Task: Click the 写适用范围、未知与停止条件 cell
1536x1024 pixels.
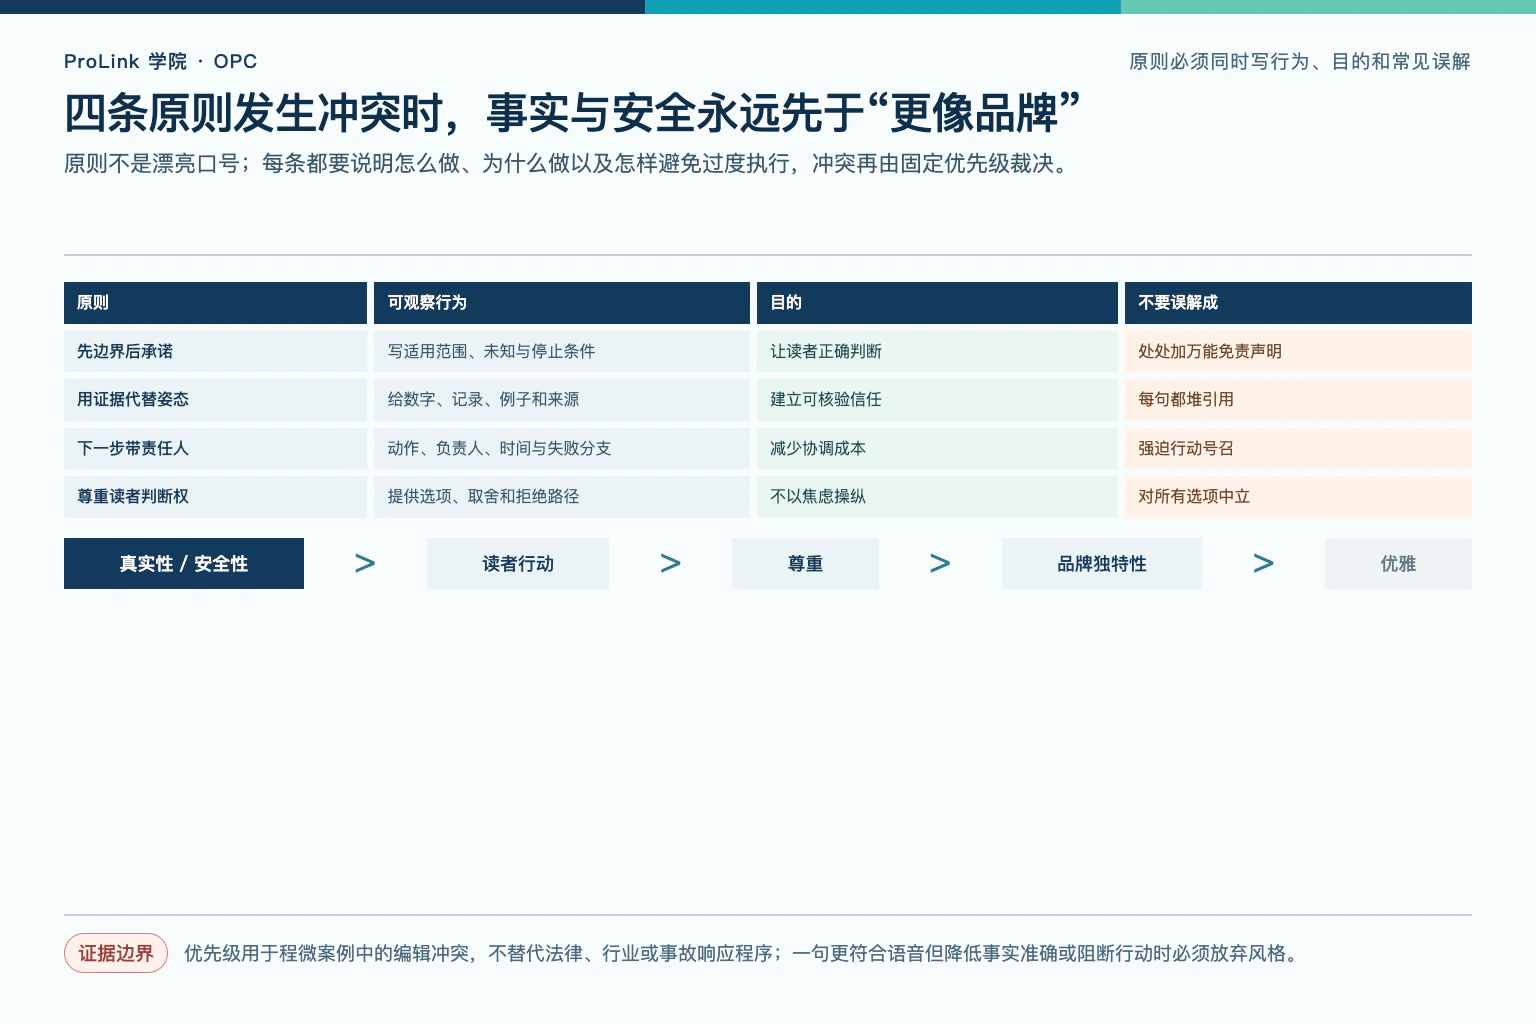Action: pyautogui.click(x=562, y=351)
